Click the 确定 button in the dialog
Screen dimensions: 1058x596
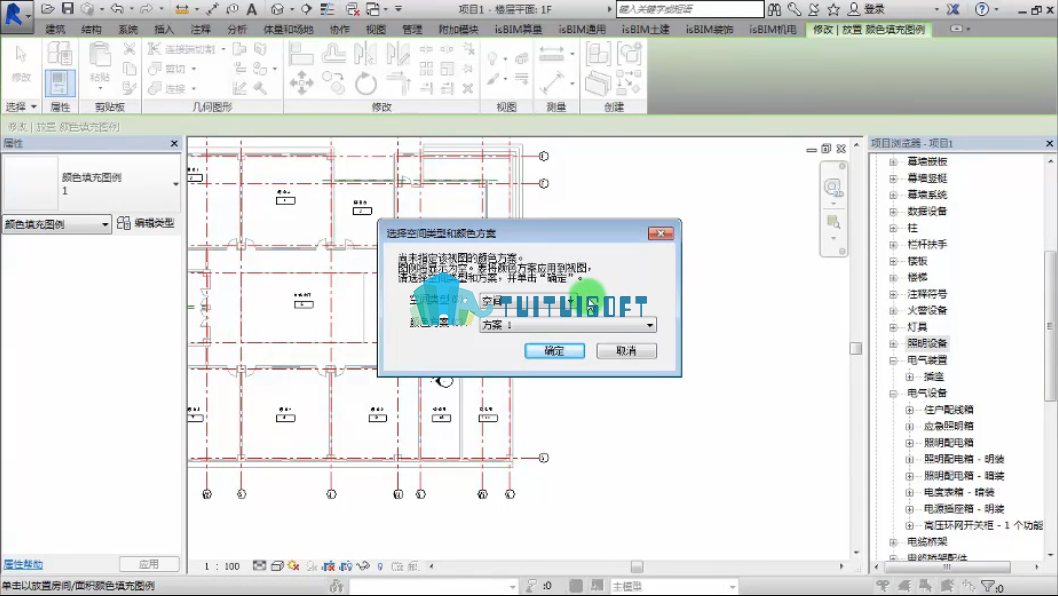click(x=555, y=351)
